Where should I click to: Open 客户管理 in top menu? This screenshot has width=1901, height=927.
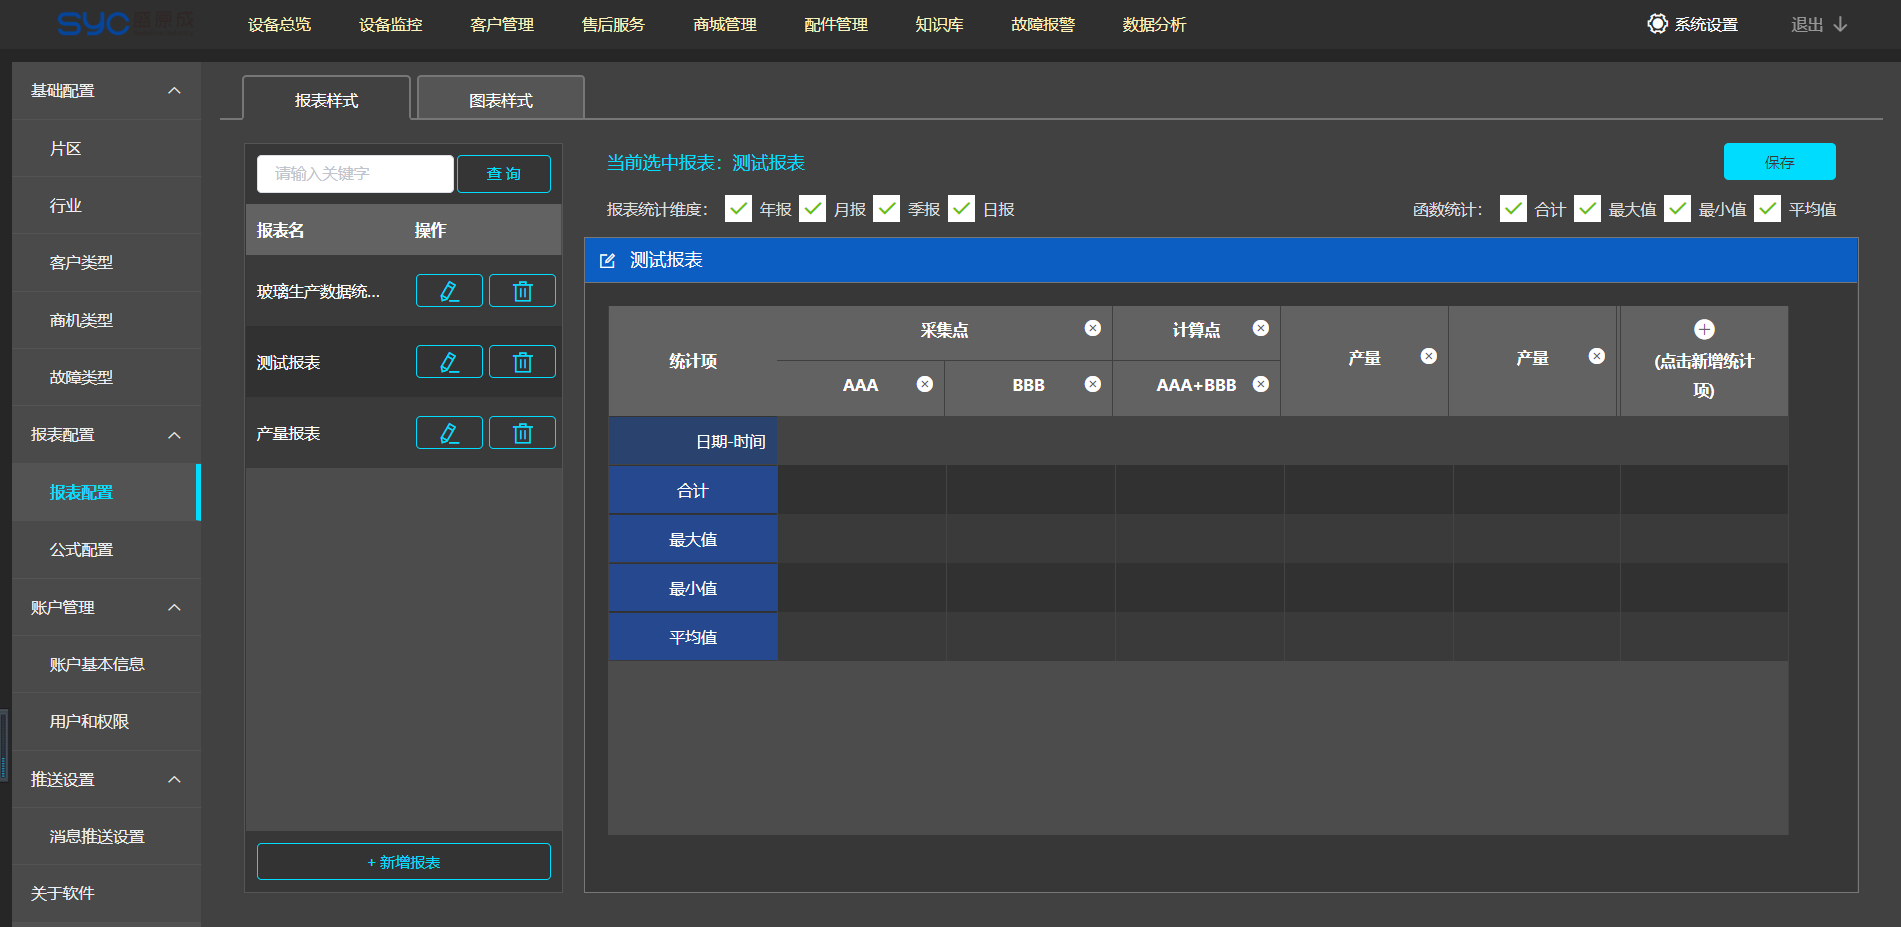click(x=502, y=24)
